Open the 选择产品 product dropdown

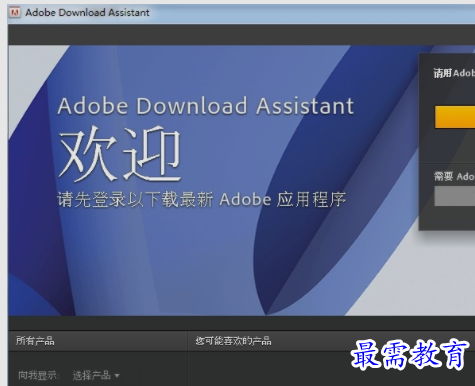[x=96, y=375]
